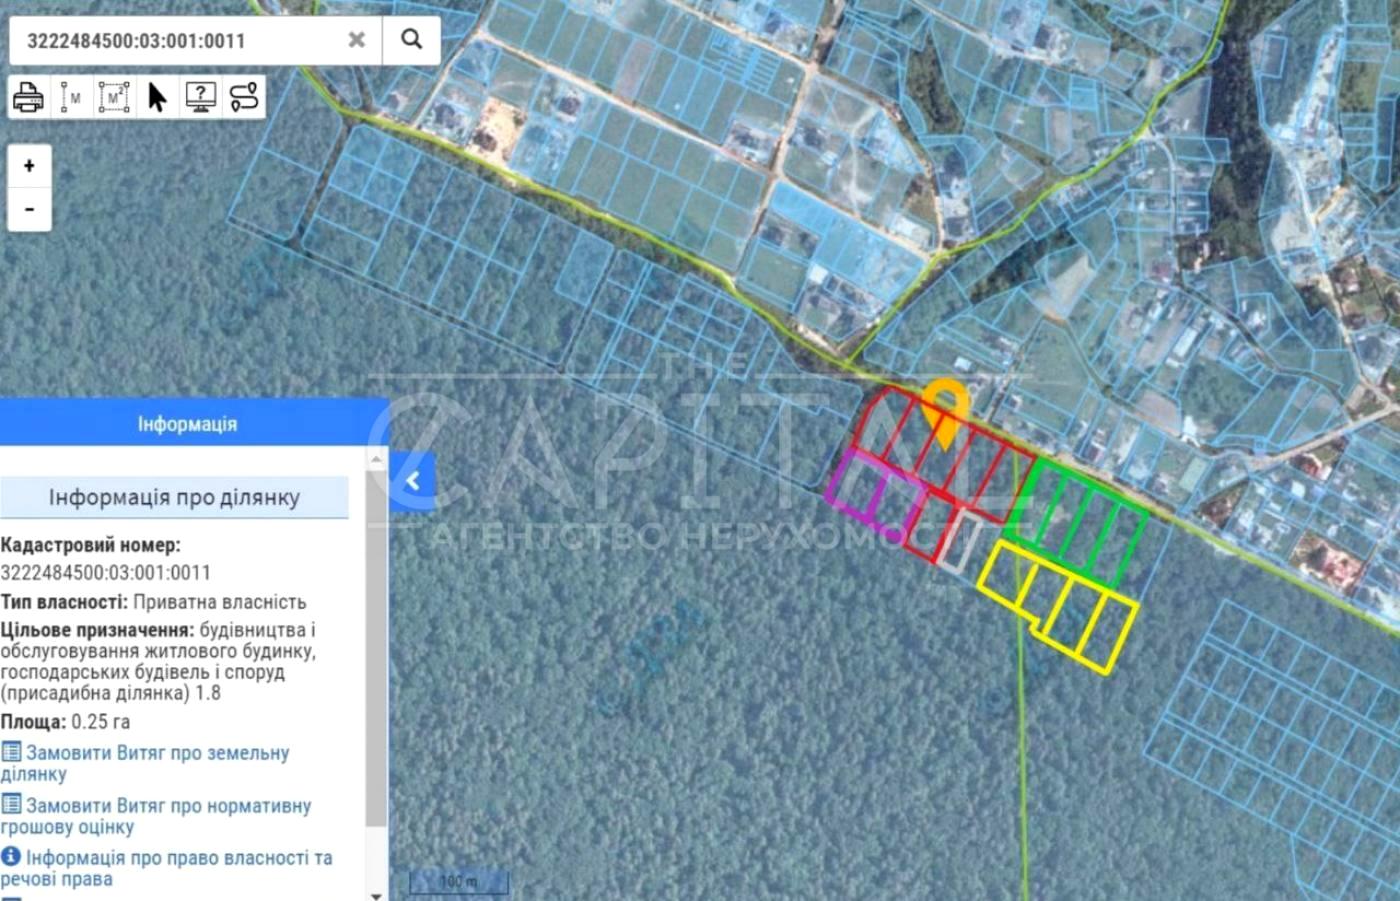The width and height of the screenshot is (1400, 901).
Task: Click the magnifier search button
Action: (x=411, y=40)
